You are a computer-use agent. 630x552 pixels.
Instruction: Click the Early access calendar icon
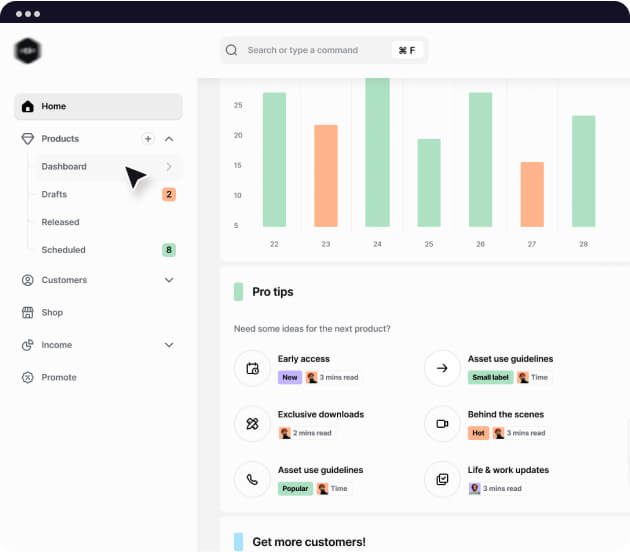click(x=252, y=368)
